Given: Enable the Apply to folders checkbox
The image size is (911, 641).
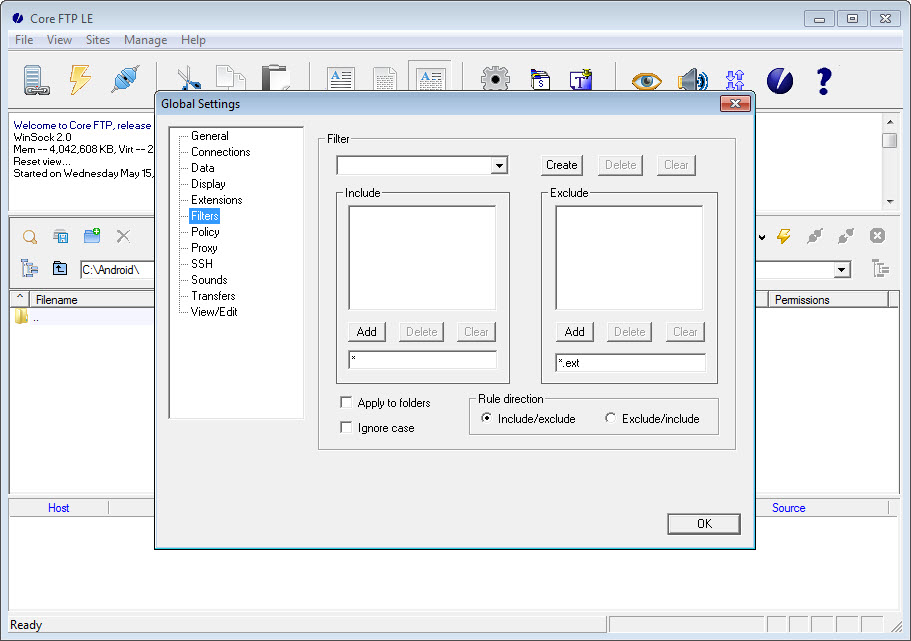Looking at the screenshot, I should 346,402.
